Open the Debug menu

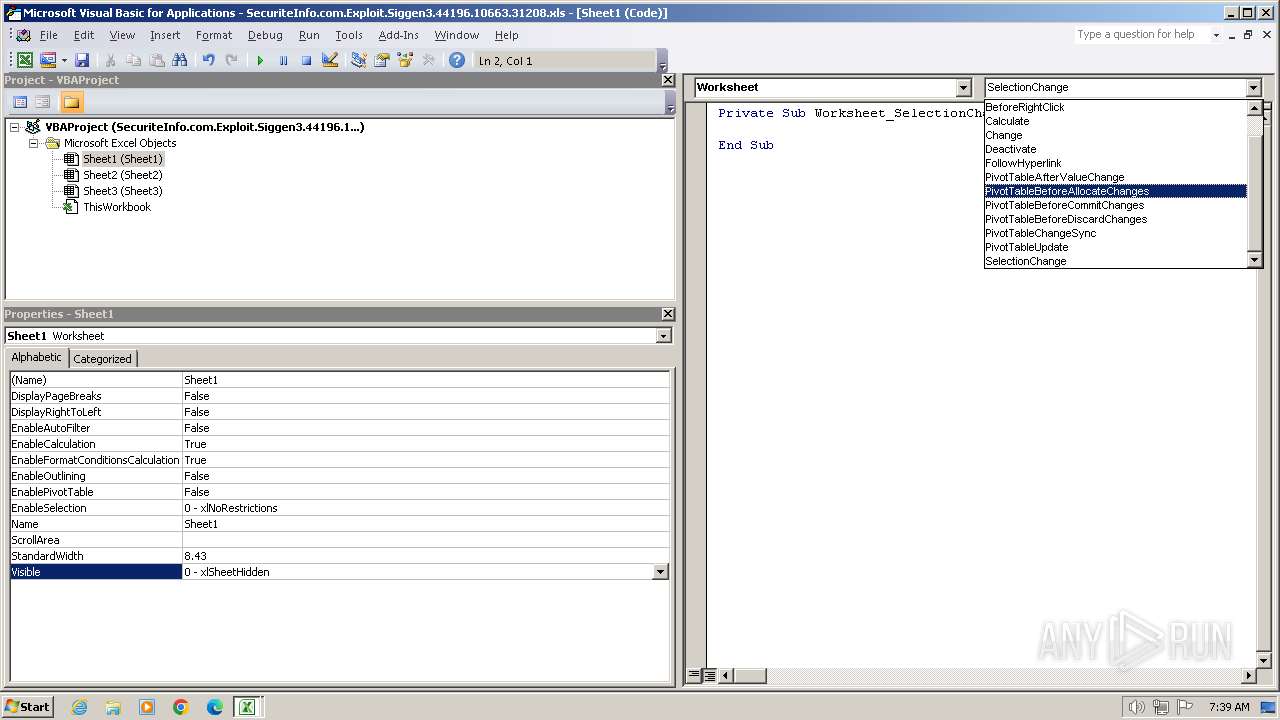coord(265,35)
